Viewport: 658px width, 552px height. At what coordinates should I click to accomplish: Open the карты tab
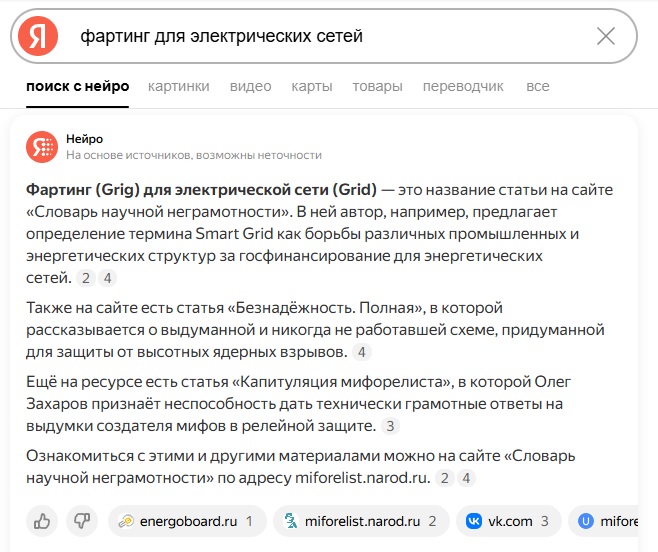312,86
